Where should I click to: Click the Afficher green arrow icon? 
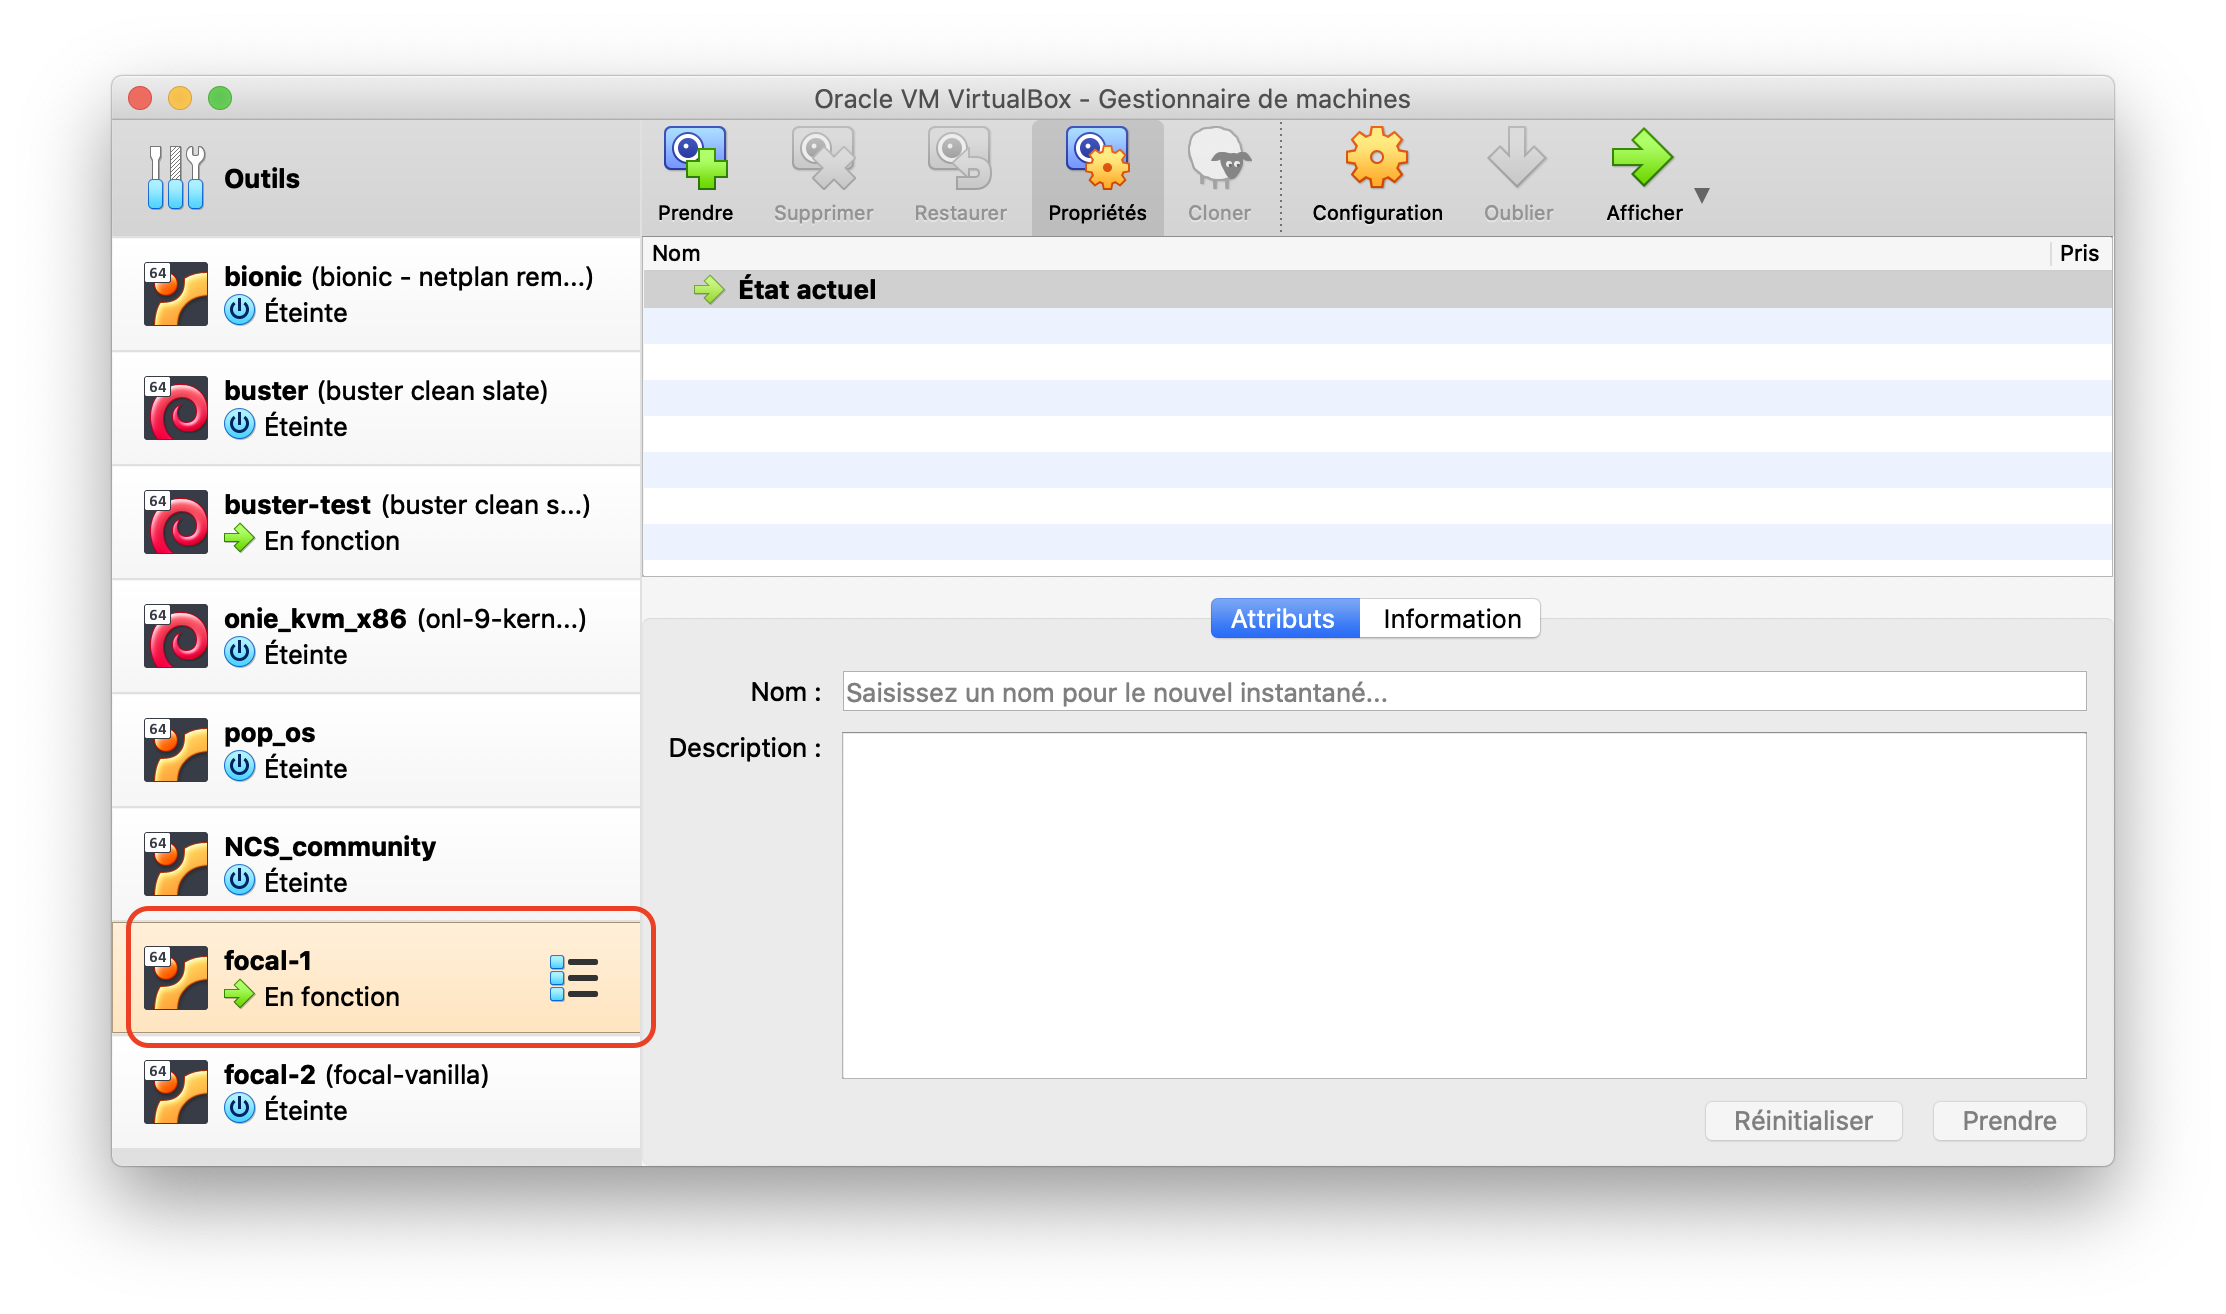(1642, 158)
